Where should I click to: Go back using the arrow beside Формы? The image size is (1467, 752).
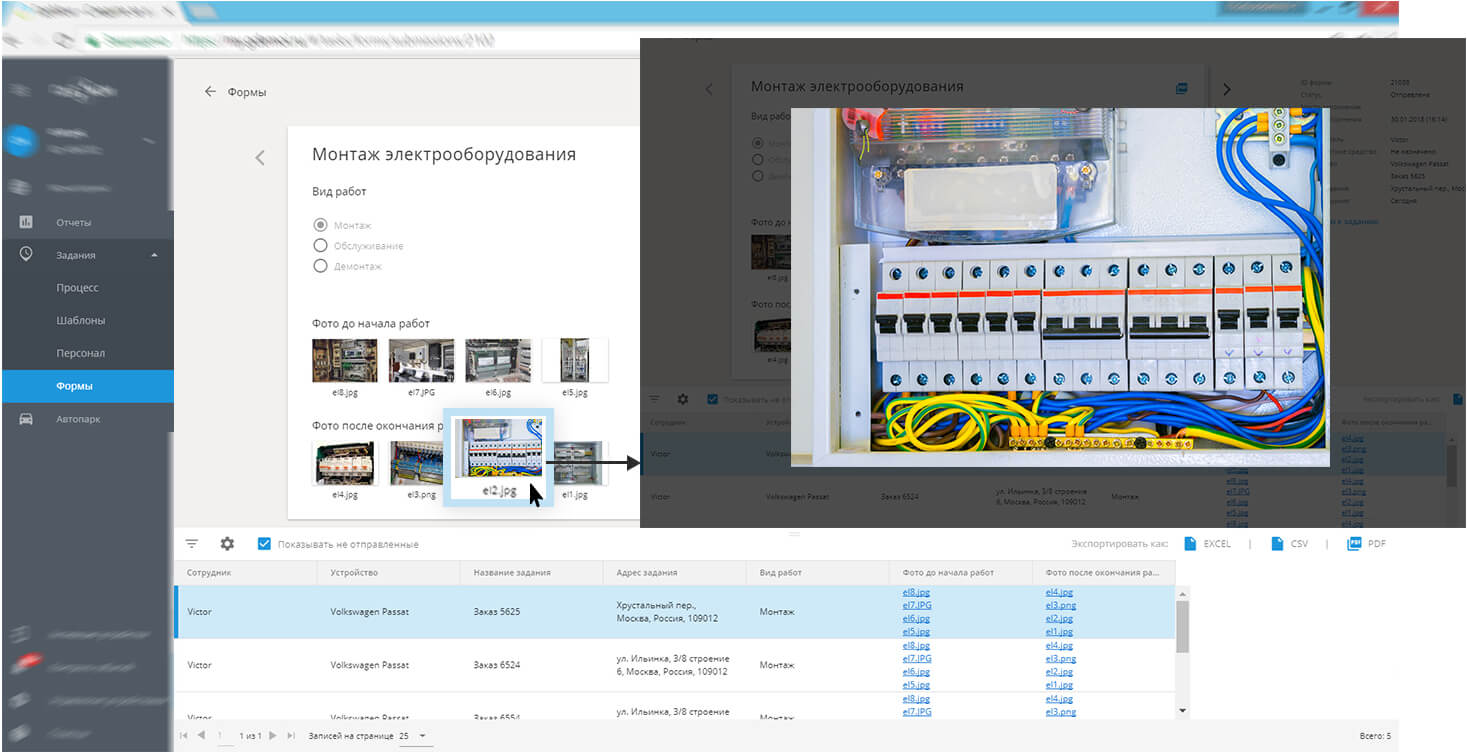pyautogui.click(x=210, y=92)
